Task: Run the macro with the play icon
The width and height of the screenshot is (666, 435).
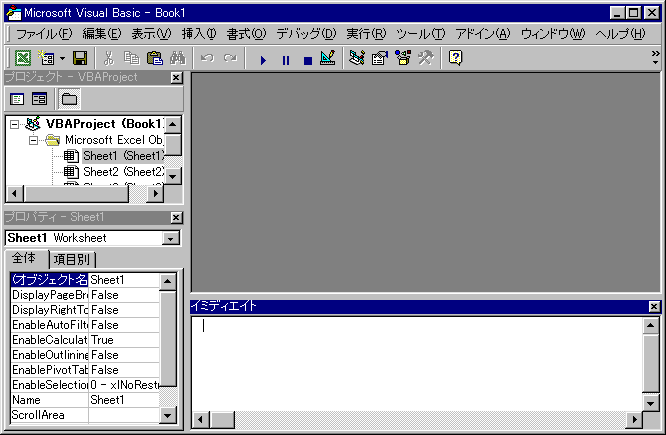Action: [x=263, y=60]
